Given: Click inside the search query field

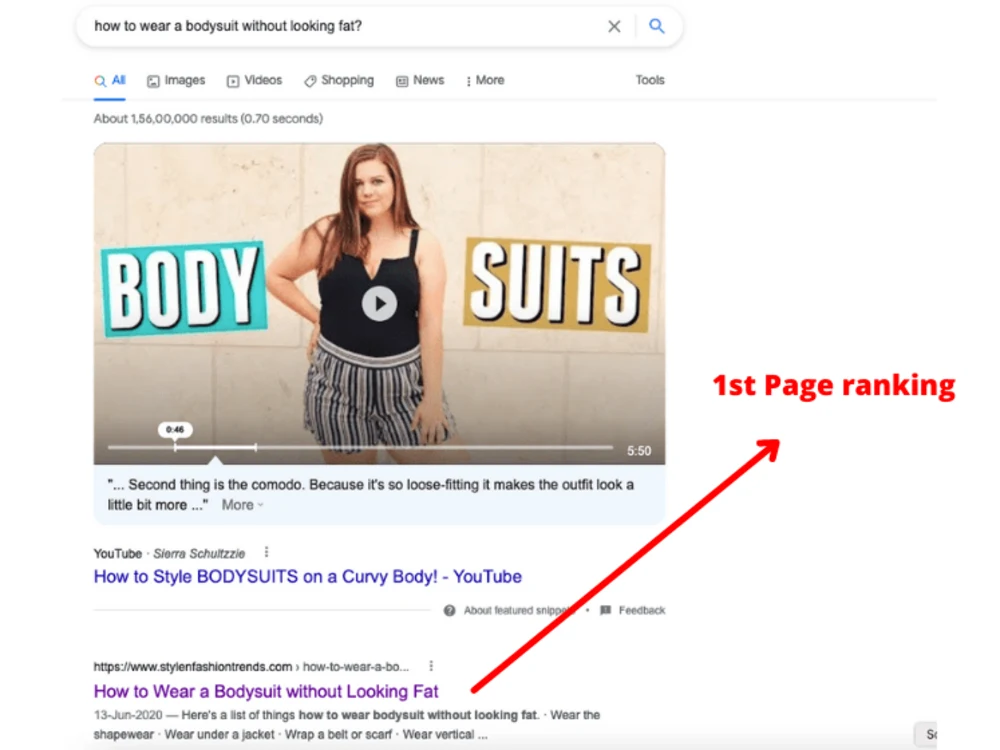Looking at the screenshot, I should pyautogui.click(x=344, y=26).
